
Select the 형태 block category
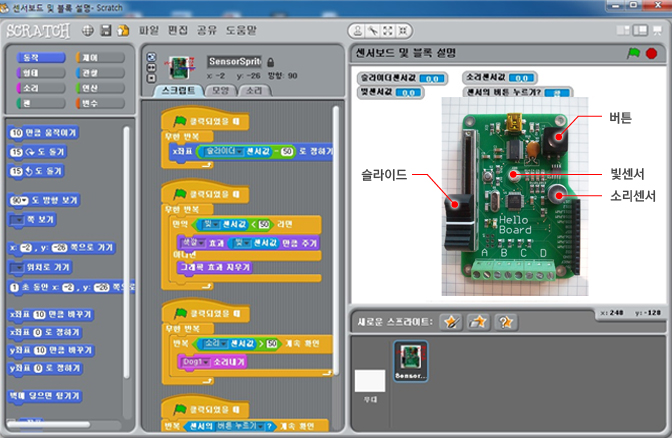(x=41, y=73)
